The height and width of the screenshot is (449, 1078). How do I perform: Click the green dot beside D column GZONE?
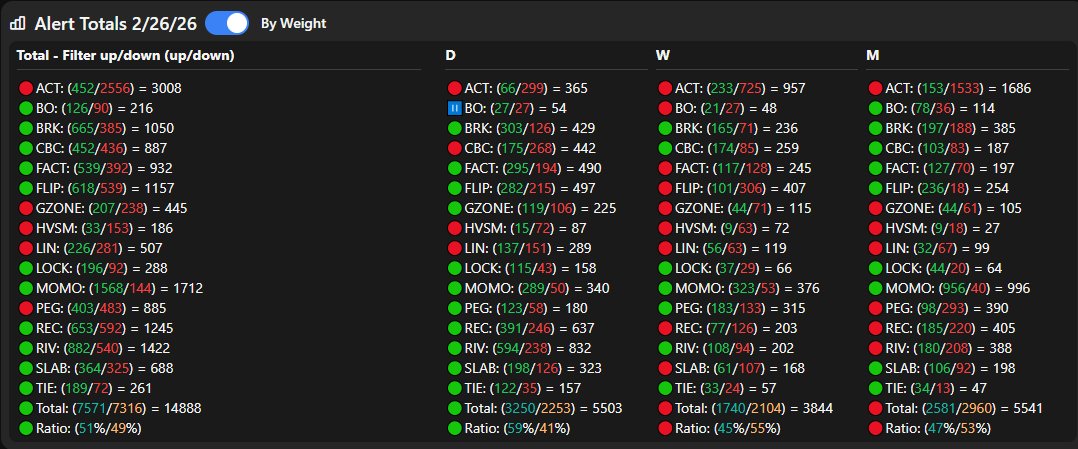pyautogui.click(x=454, y=208)
